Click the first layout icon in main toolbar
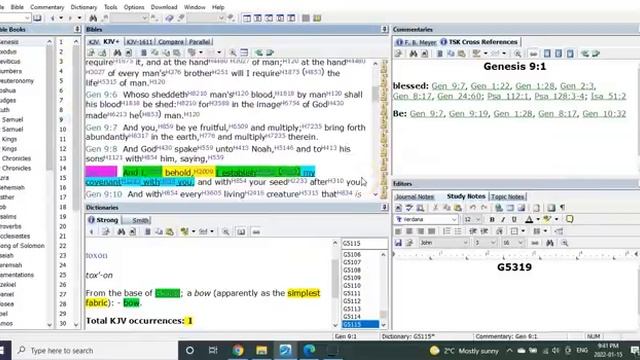 (247, 18)
